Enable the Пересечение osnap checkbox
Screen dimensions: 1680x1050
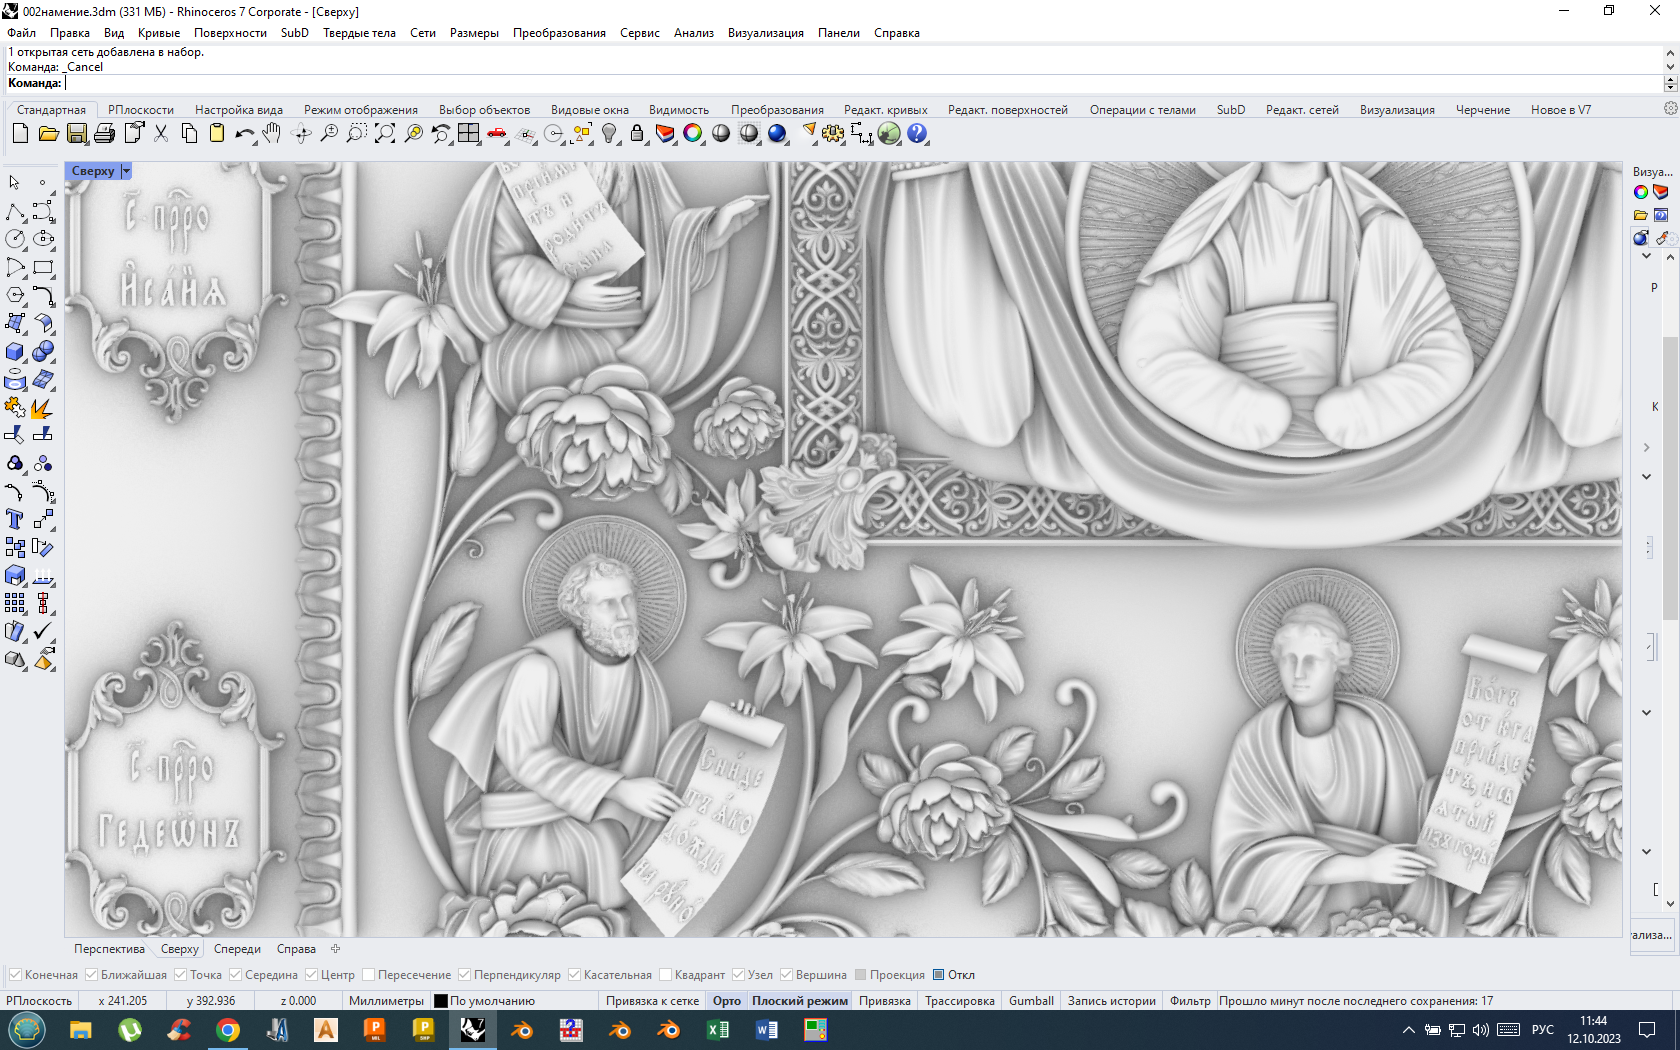[368, 975]
